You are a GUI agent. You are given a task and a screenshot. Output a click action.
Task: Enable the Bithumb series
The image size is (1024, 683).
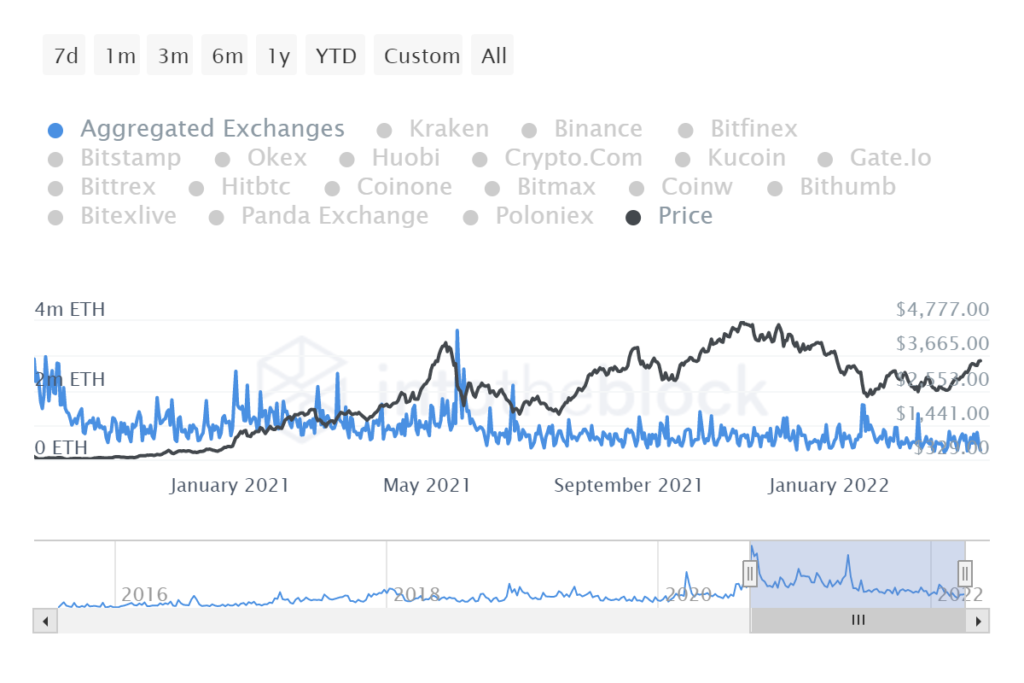[x=832, y=187]
